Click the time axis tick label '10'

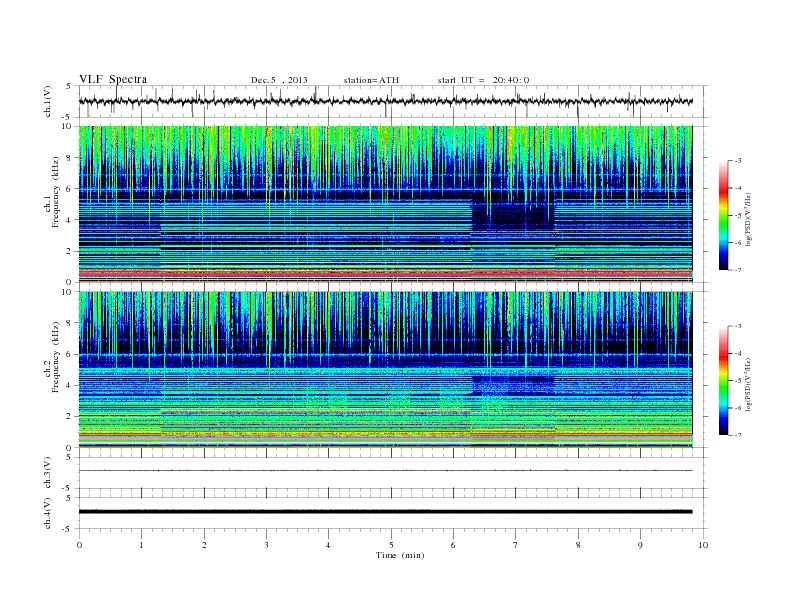pyautogui.click(x=703, y=545)
